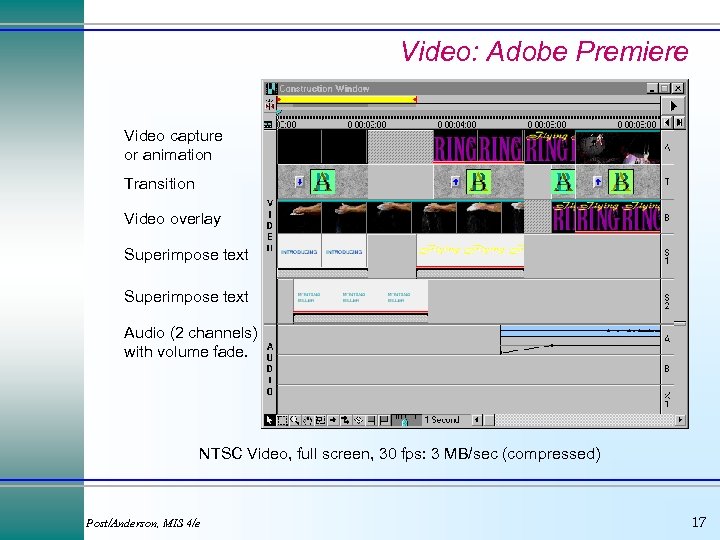
Task: Click the audio fade handle on track A
Action: click(x=551, y=345)
